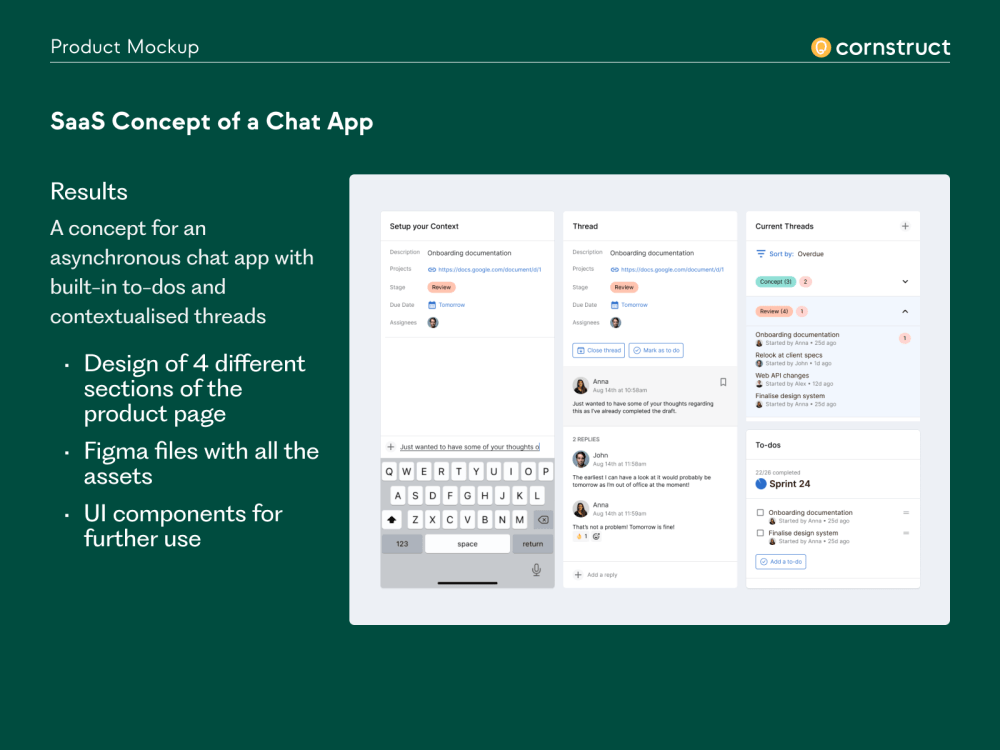The image size is (1000, 750).
Task: Click the unread badge on Onboarding documentation thread
Action: click(x=904, y=338)
